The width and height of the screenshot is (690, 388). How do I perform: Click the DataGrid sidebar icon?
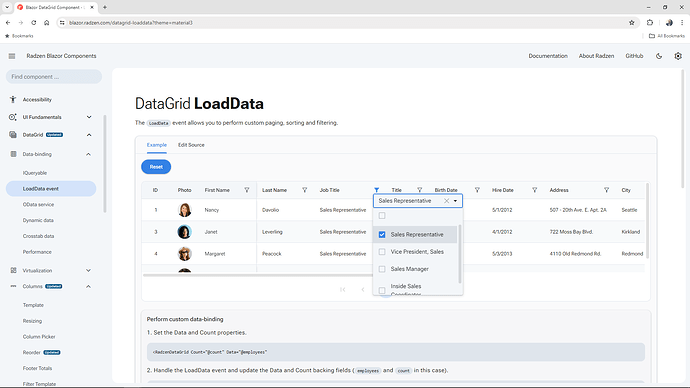click(x=13, y=135)
